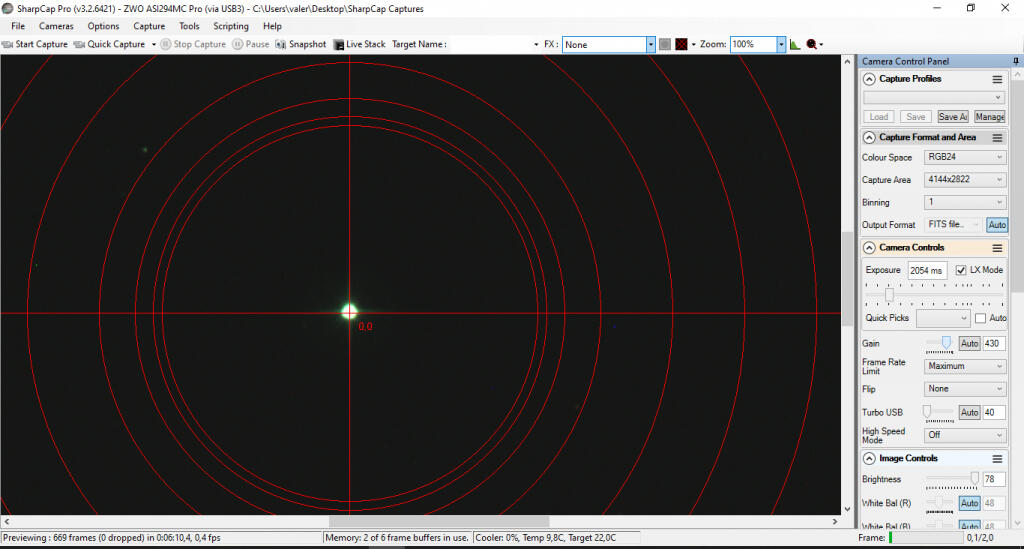Screen dimensions: 1024x549
Task: Start Live Stack from the toolbar
Action: pyautogui.click(x=359, y=44)
